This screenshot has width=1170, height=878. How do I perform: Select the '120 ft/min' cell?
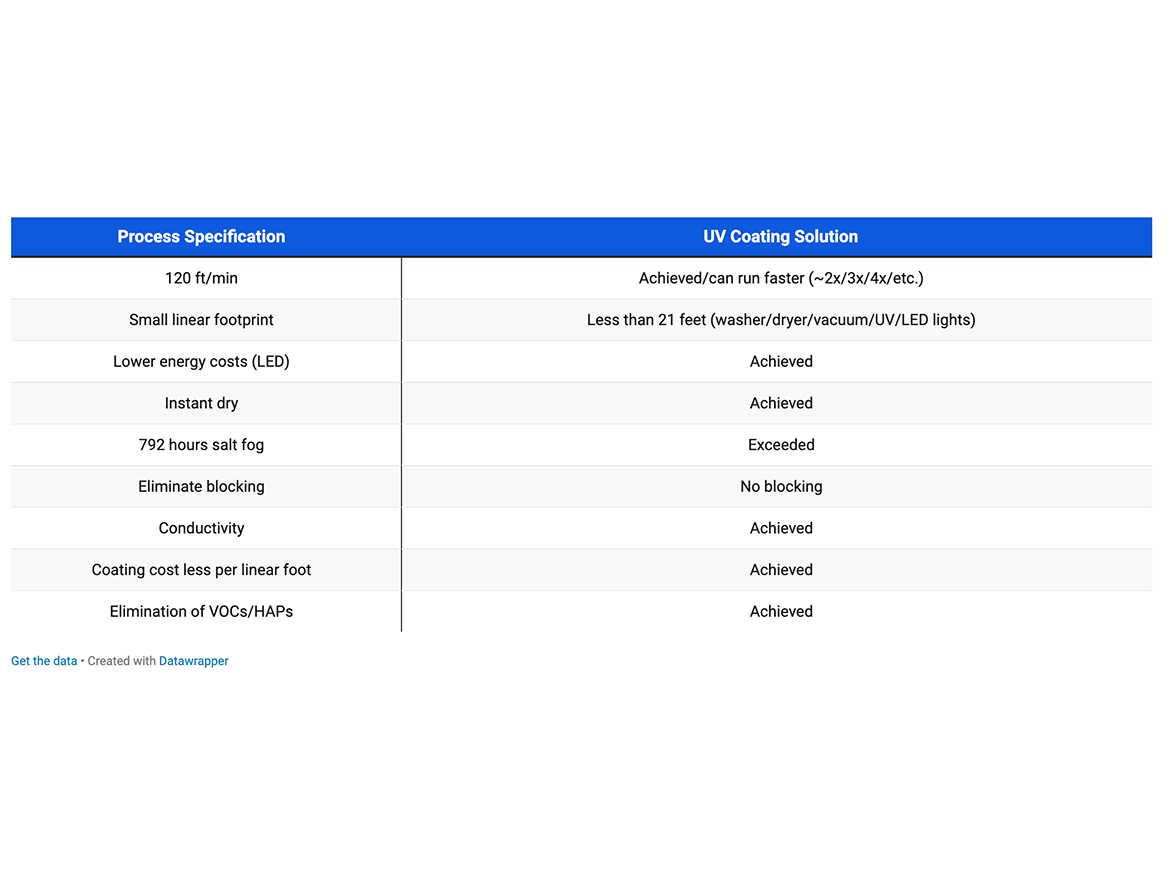coord(201,278)
